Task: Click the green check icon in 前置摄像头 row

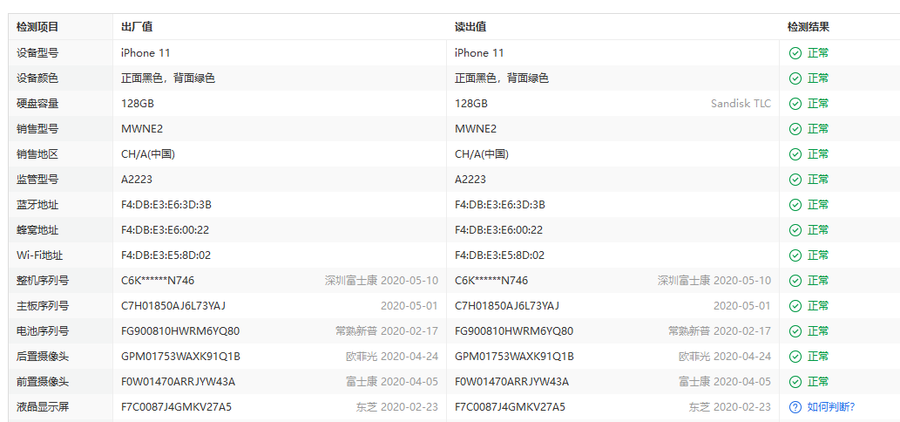Action: (795, 382)
